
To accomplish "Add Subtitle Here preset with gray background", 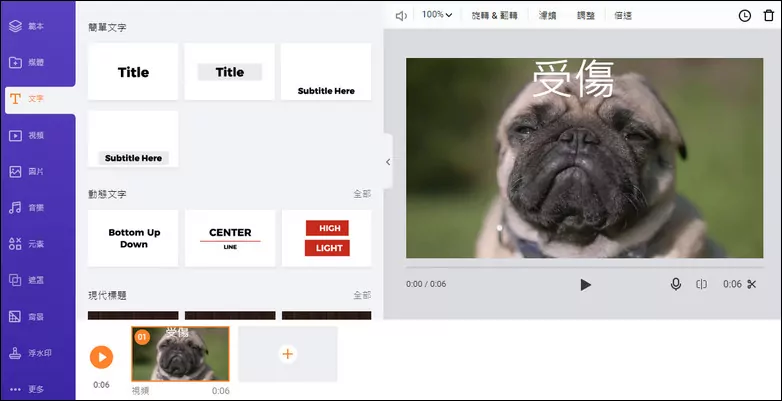I will point(133,139).
